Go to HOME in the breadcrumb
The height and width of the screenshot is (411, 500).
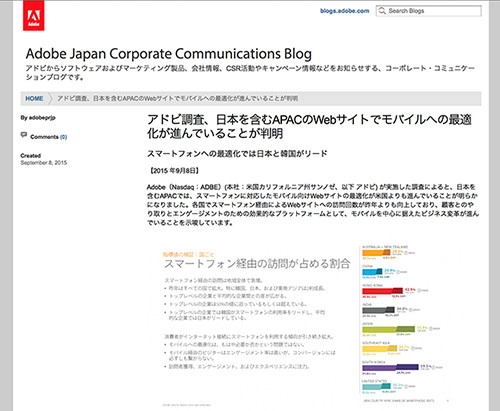pos(34,99)
